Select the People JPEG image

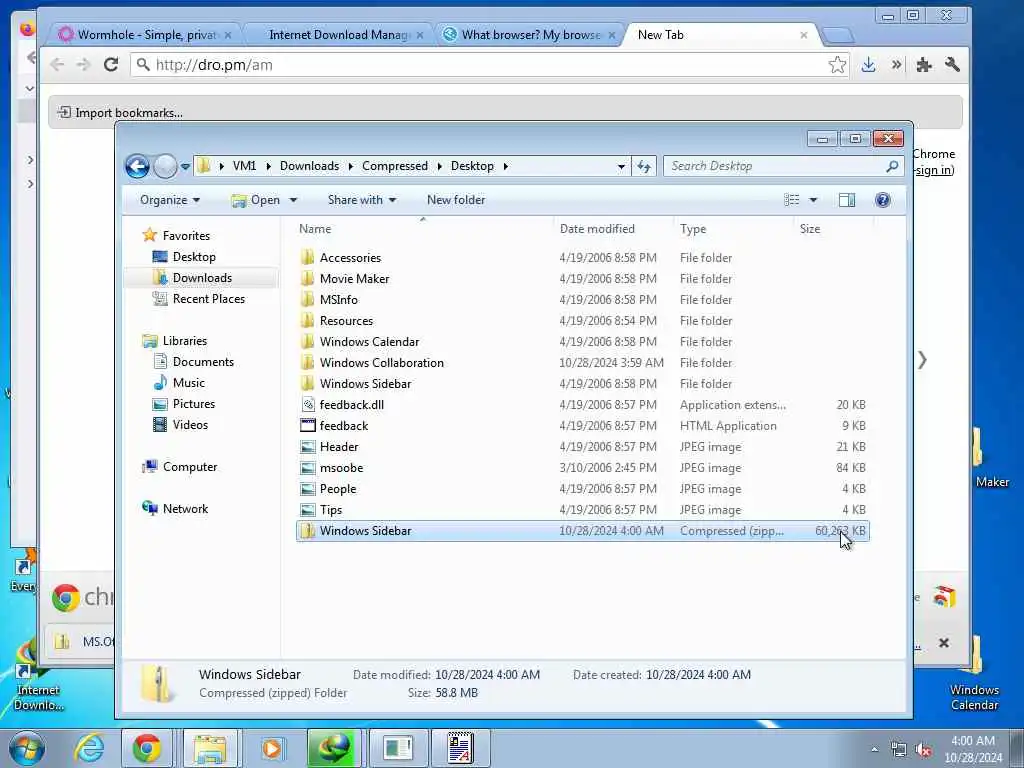click(x=583, y=488)
